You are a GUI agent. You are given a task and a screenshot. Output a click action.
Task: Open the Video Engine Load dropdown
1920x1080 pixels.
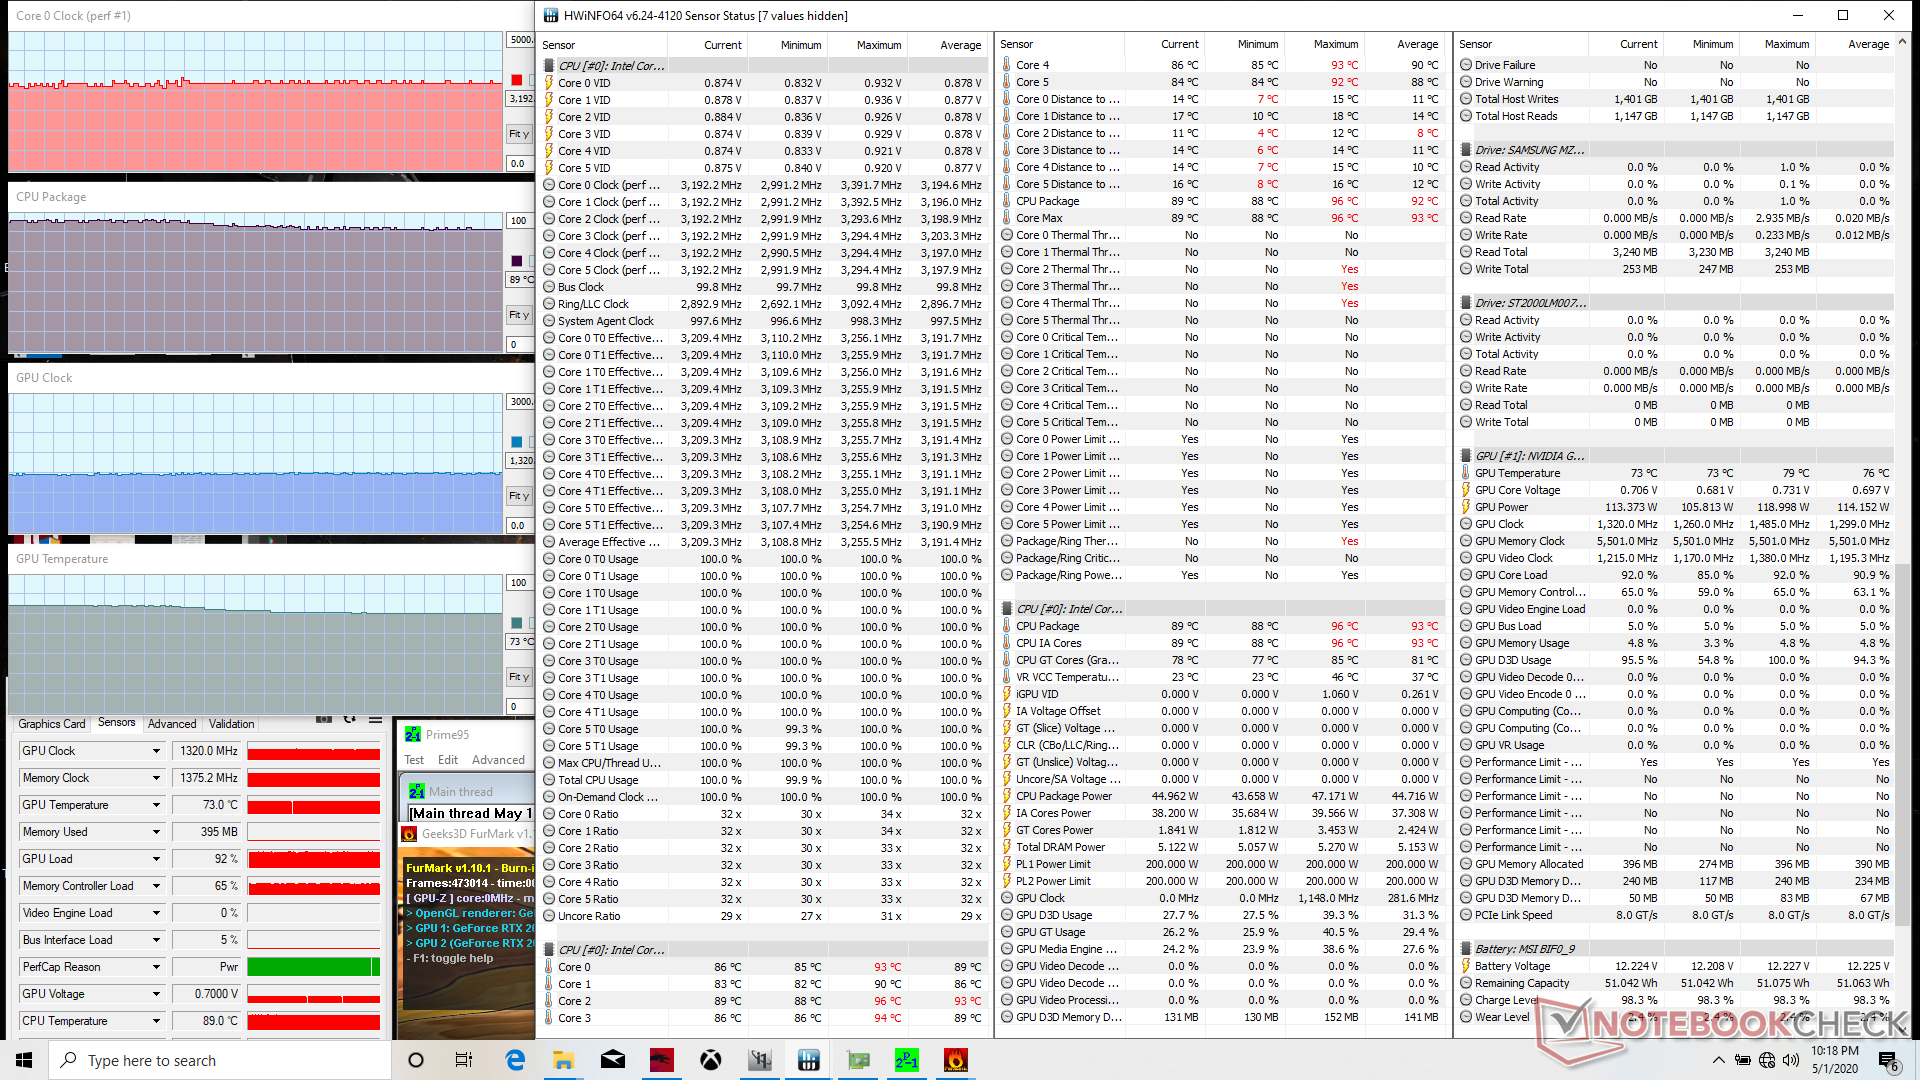156,913
